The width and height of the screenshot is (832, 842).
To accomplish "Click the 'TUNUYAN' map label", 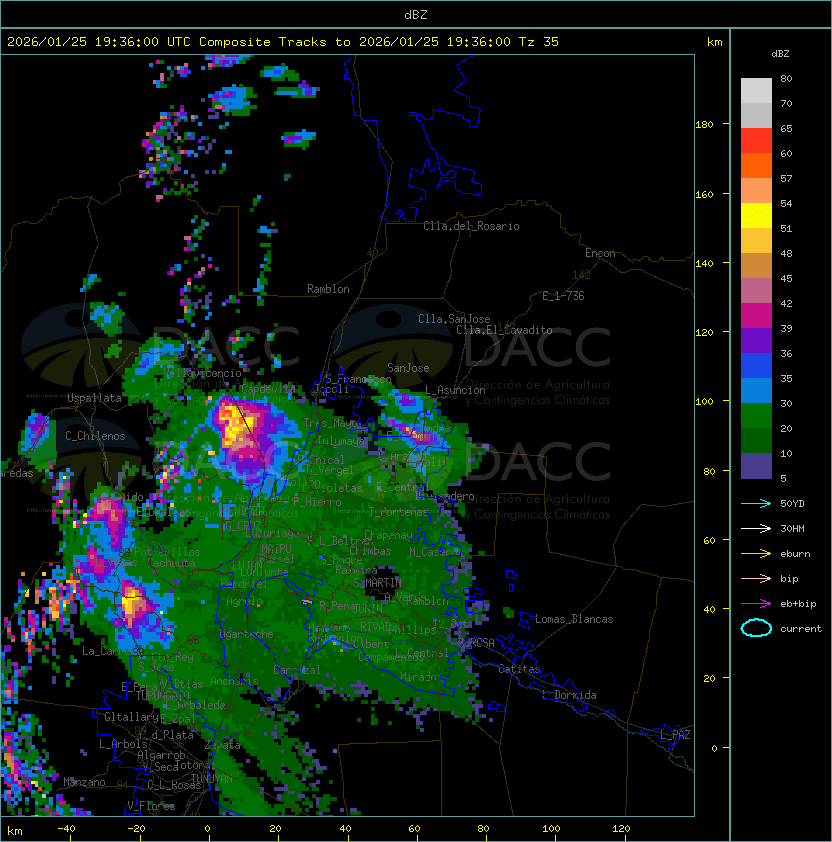I will point(212,779).
